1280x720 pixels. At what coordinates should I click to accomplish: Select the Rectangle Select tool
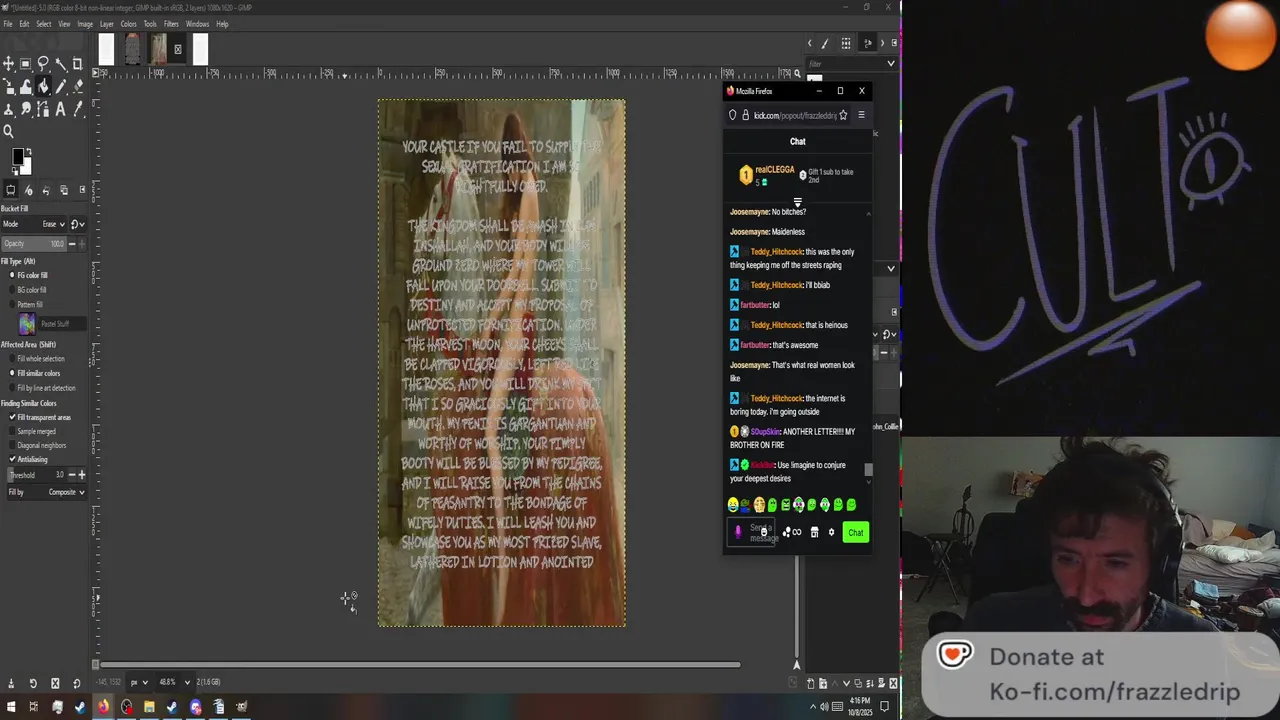coord(26,64)
